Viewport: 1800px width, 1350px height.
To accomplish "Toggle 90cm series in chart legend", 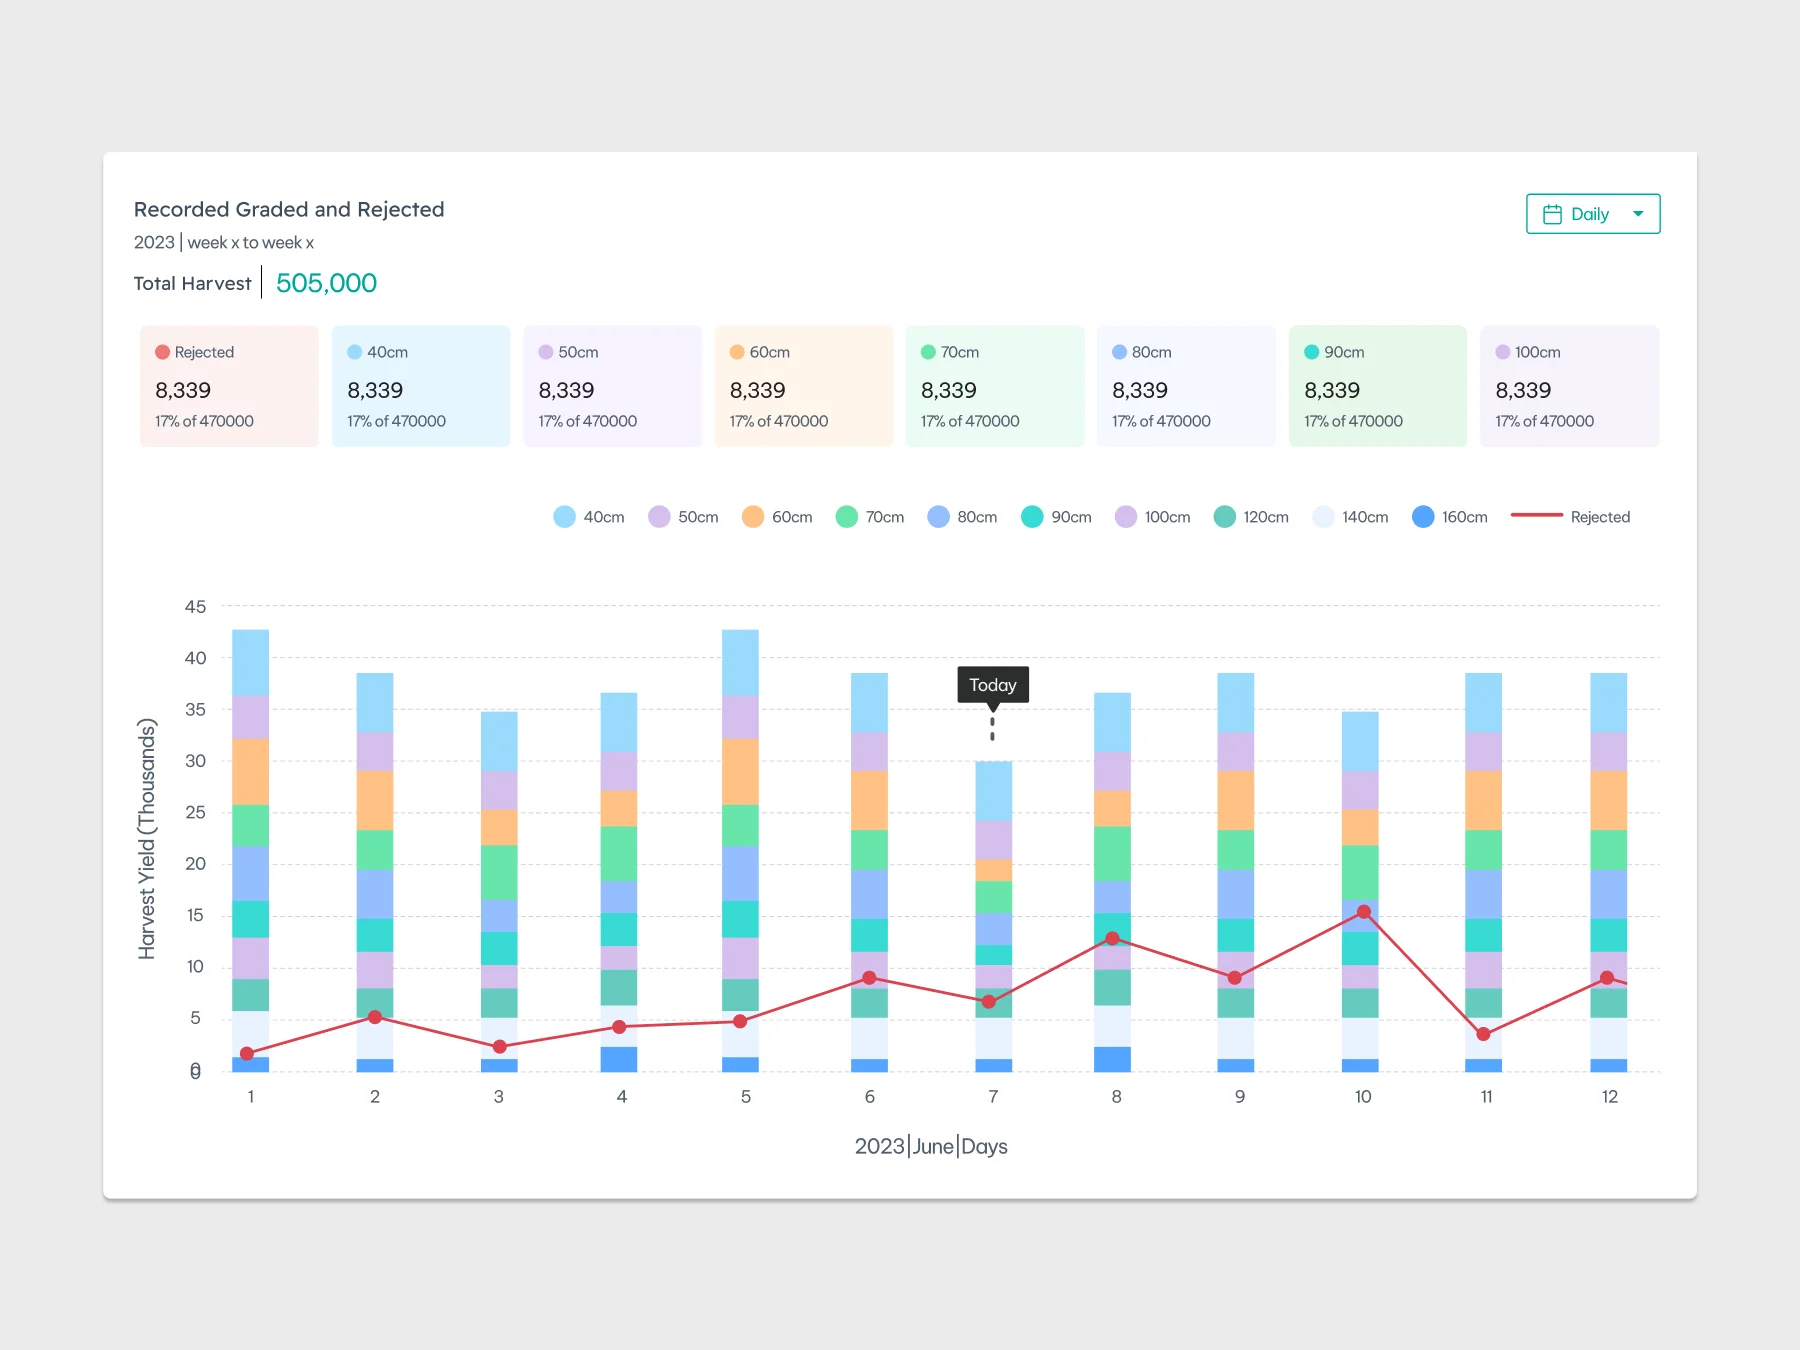I will 1056,517.
